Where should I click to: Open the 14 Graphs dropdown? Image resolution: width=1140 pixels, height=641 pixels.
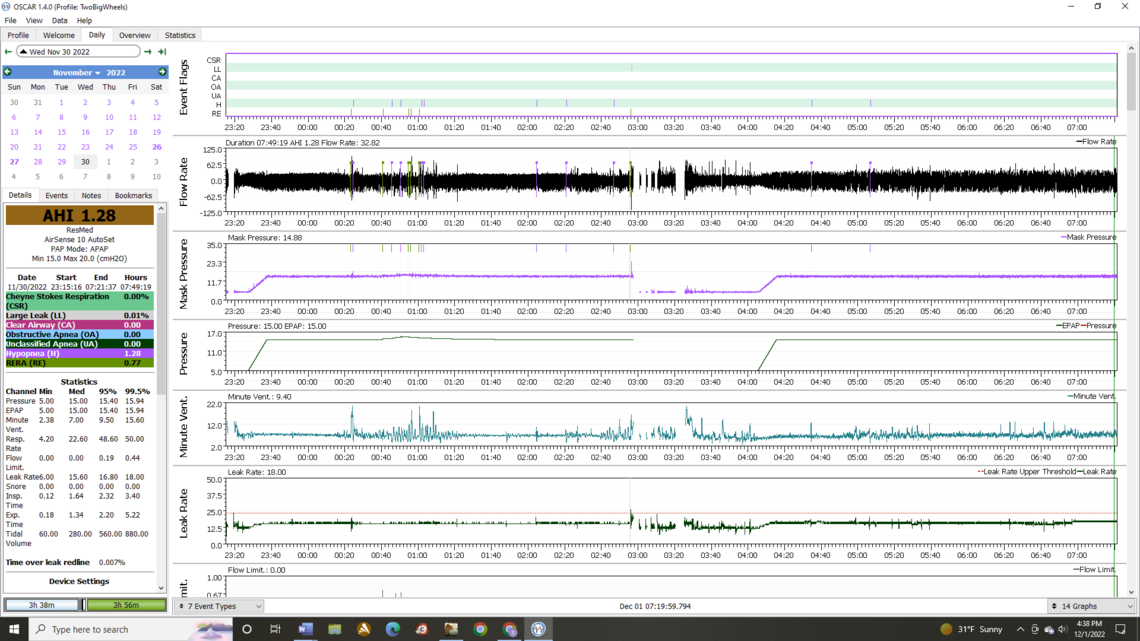1092,606
